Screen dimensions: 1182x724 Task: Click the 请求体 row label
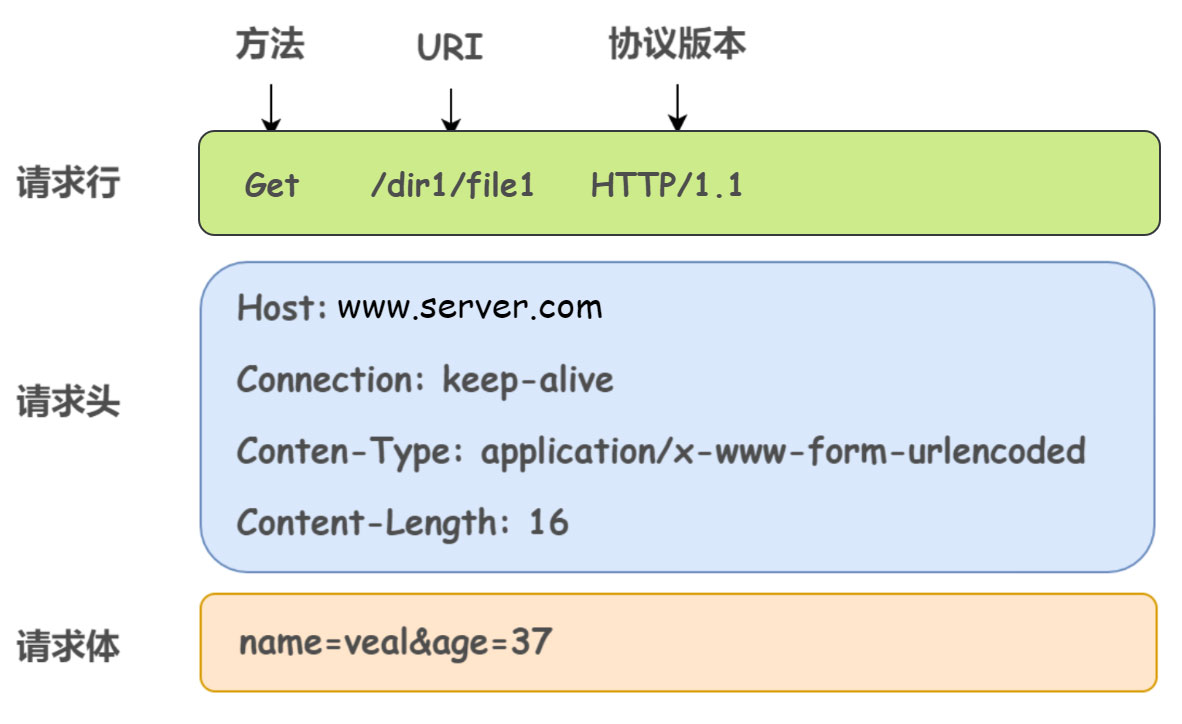(68, 645)
